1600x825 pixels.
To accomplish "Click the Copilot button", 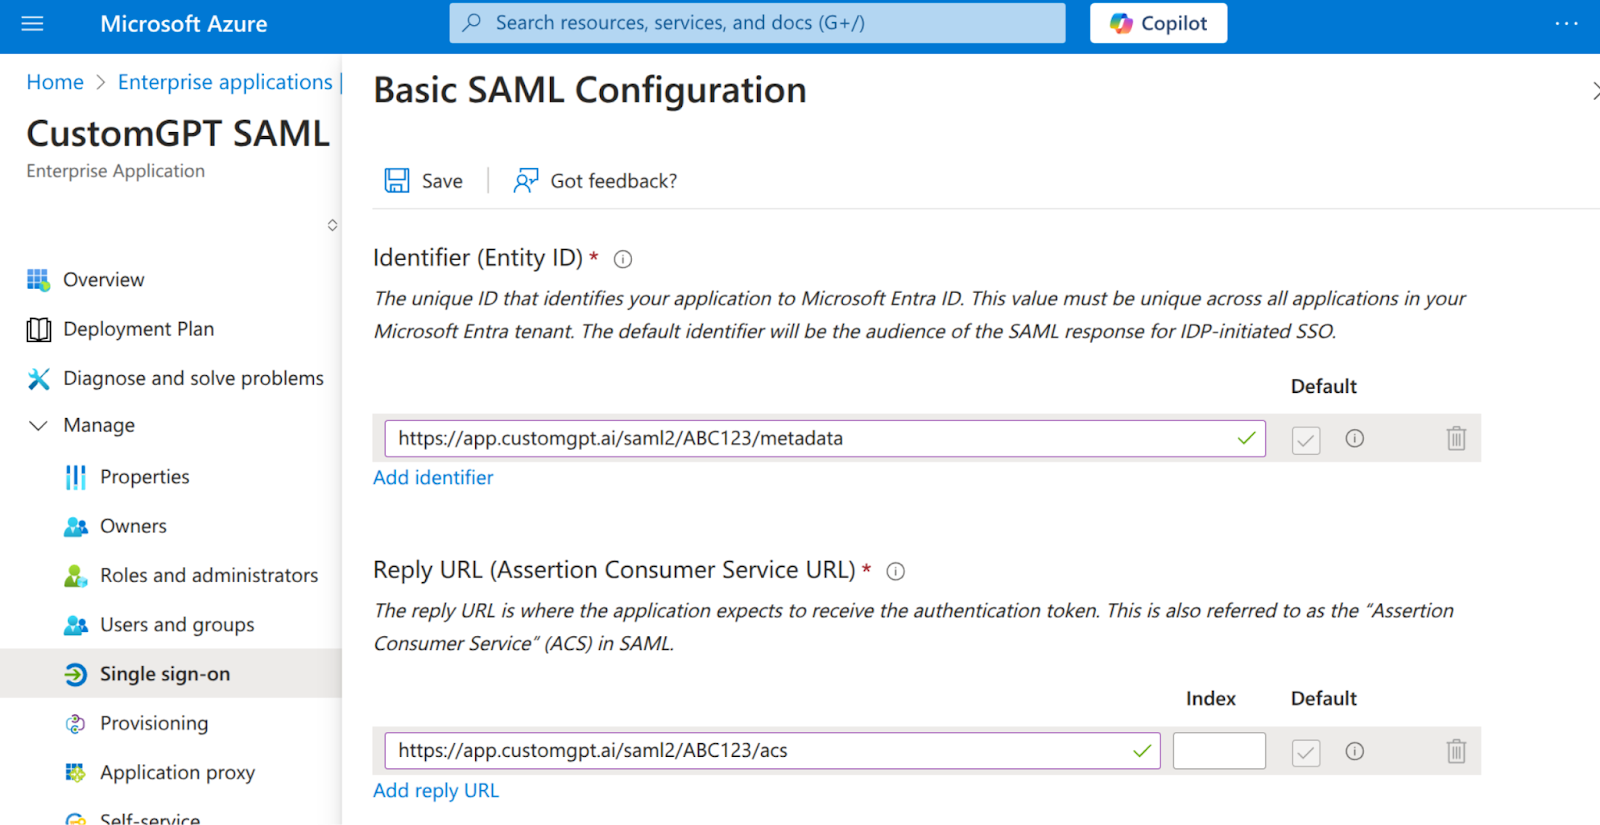I will pyautogui.click(x=1158, y=23).
